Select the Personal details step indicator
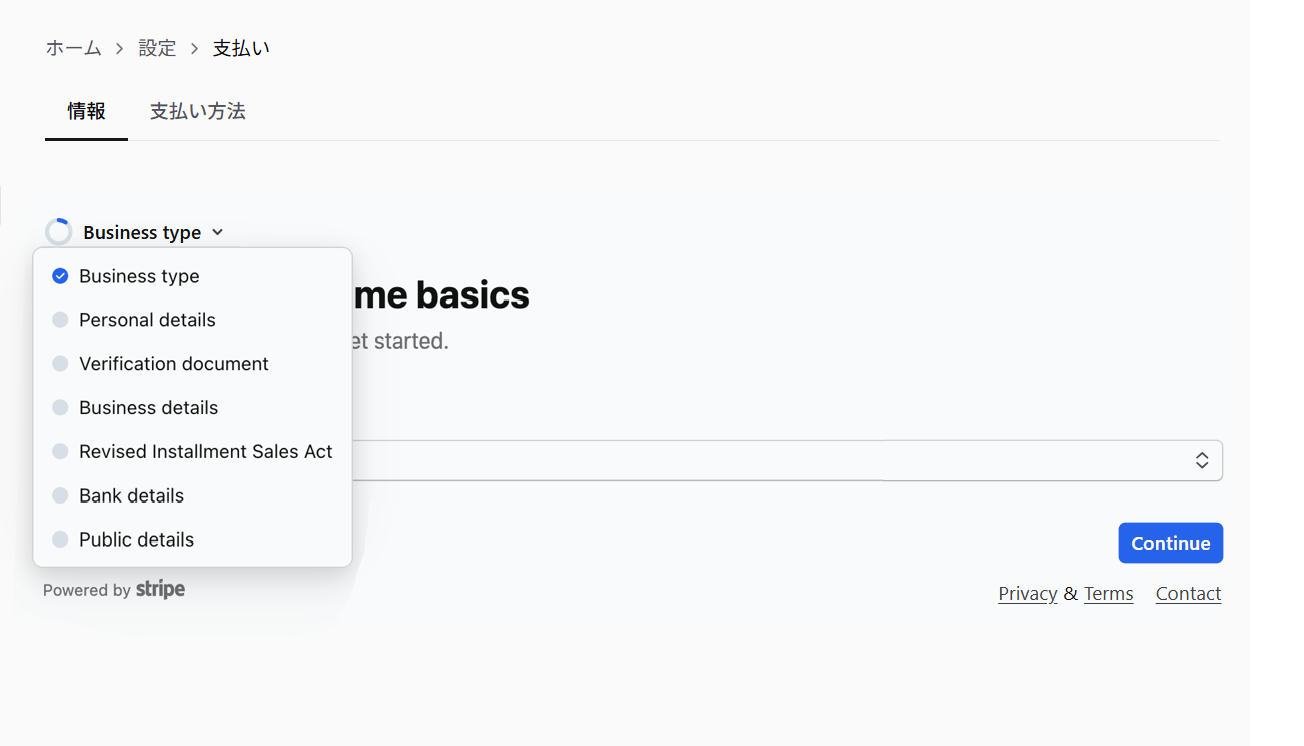 tap(147, 319)
